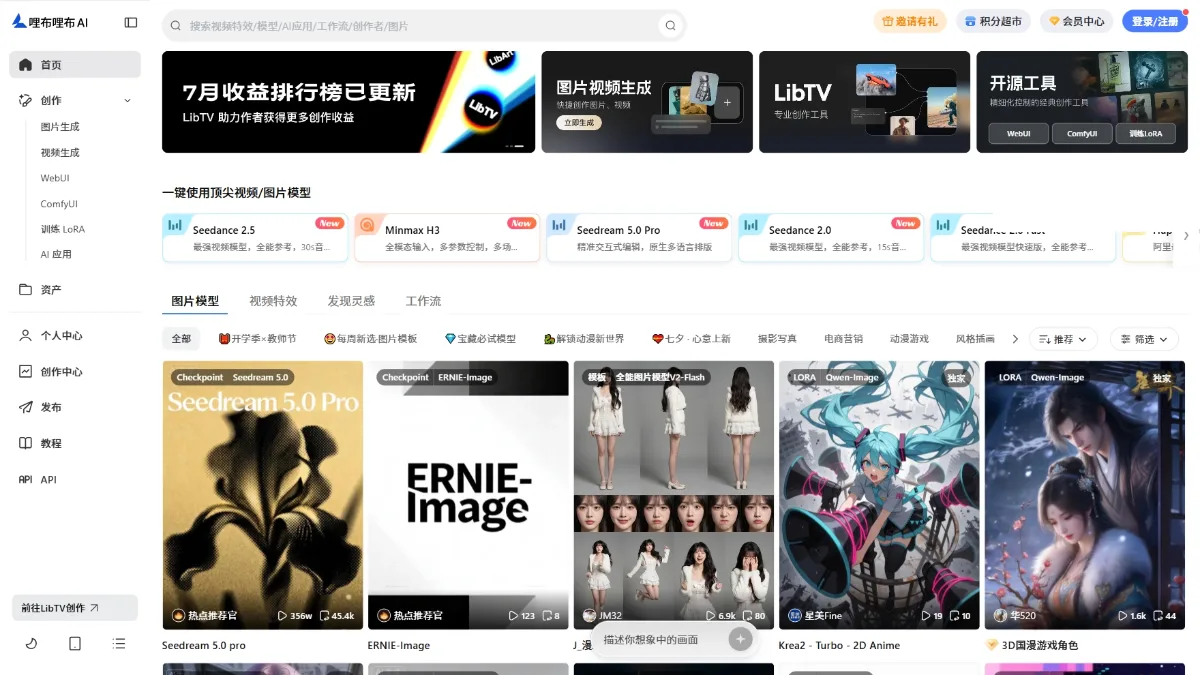Select the 宝藏必试模型 filter chip
The image size is (1200, 675).
[x=480, y=339]
